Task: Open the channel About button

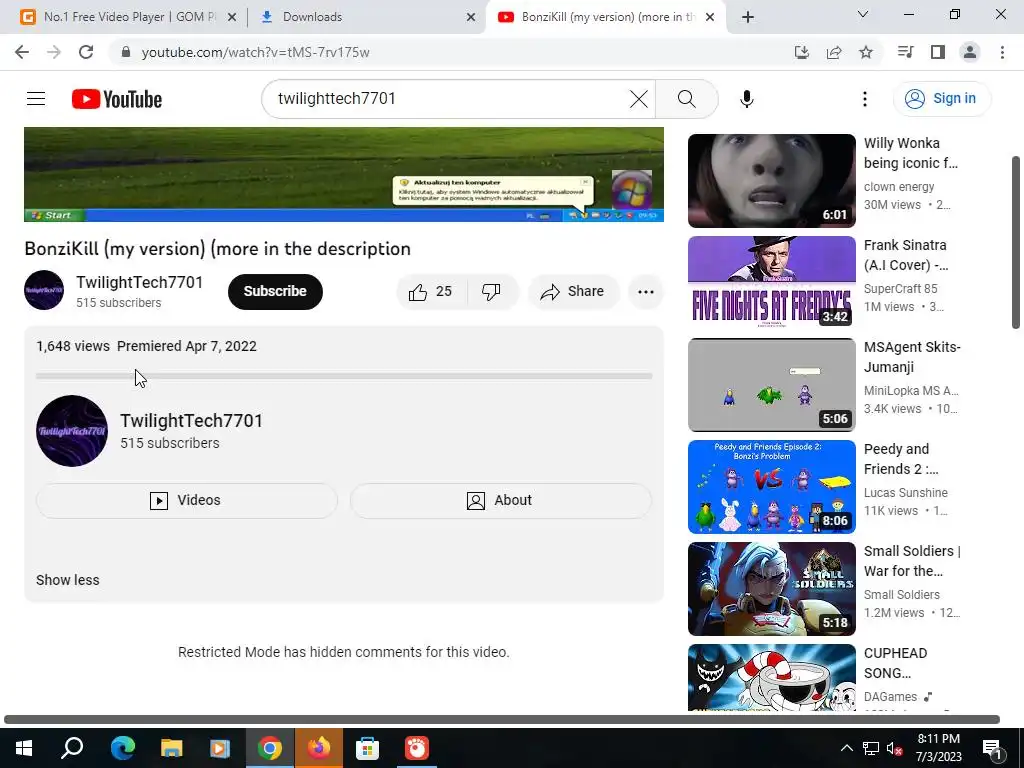Action: 500,500
